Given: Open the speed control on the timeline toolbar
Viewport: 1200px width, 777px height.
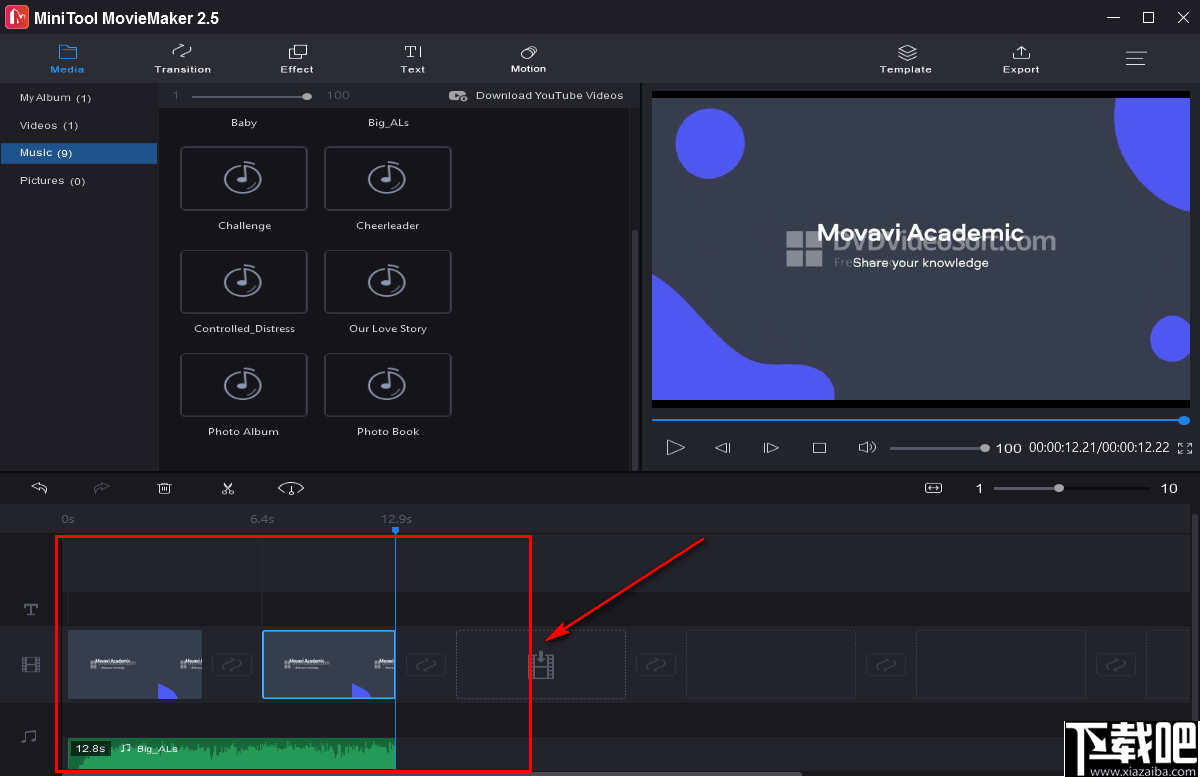Looking at the screenshot, I should [290, 488].
